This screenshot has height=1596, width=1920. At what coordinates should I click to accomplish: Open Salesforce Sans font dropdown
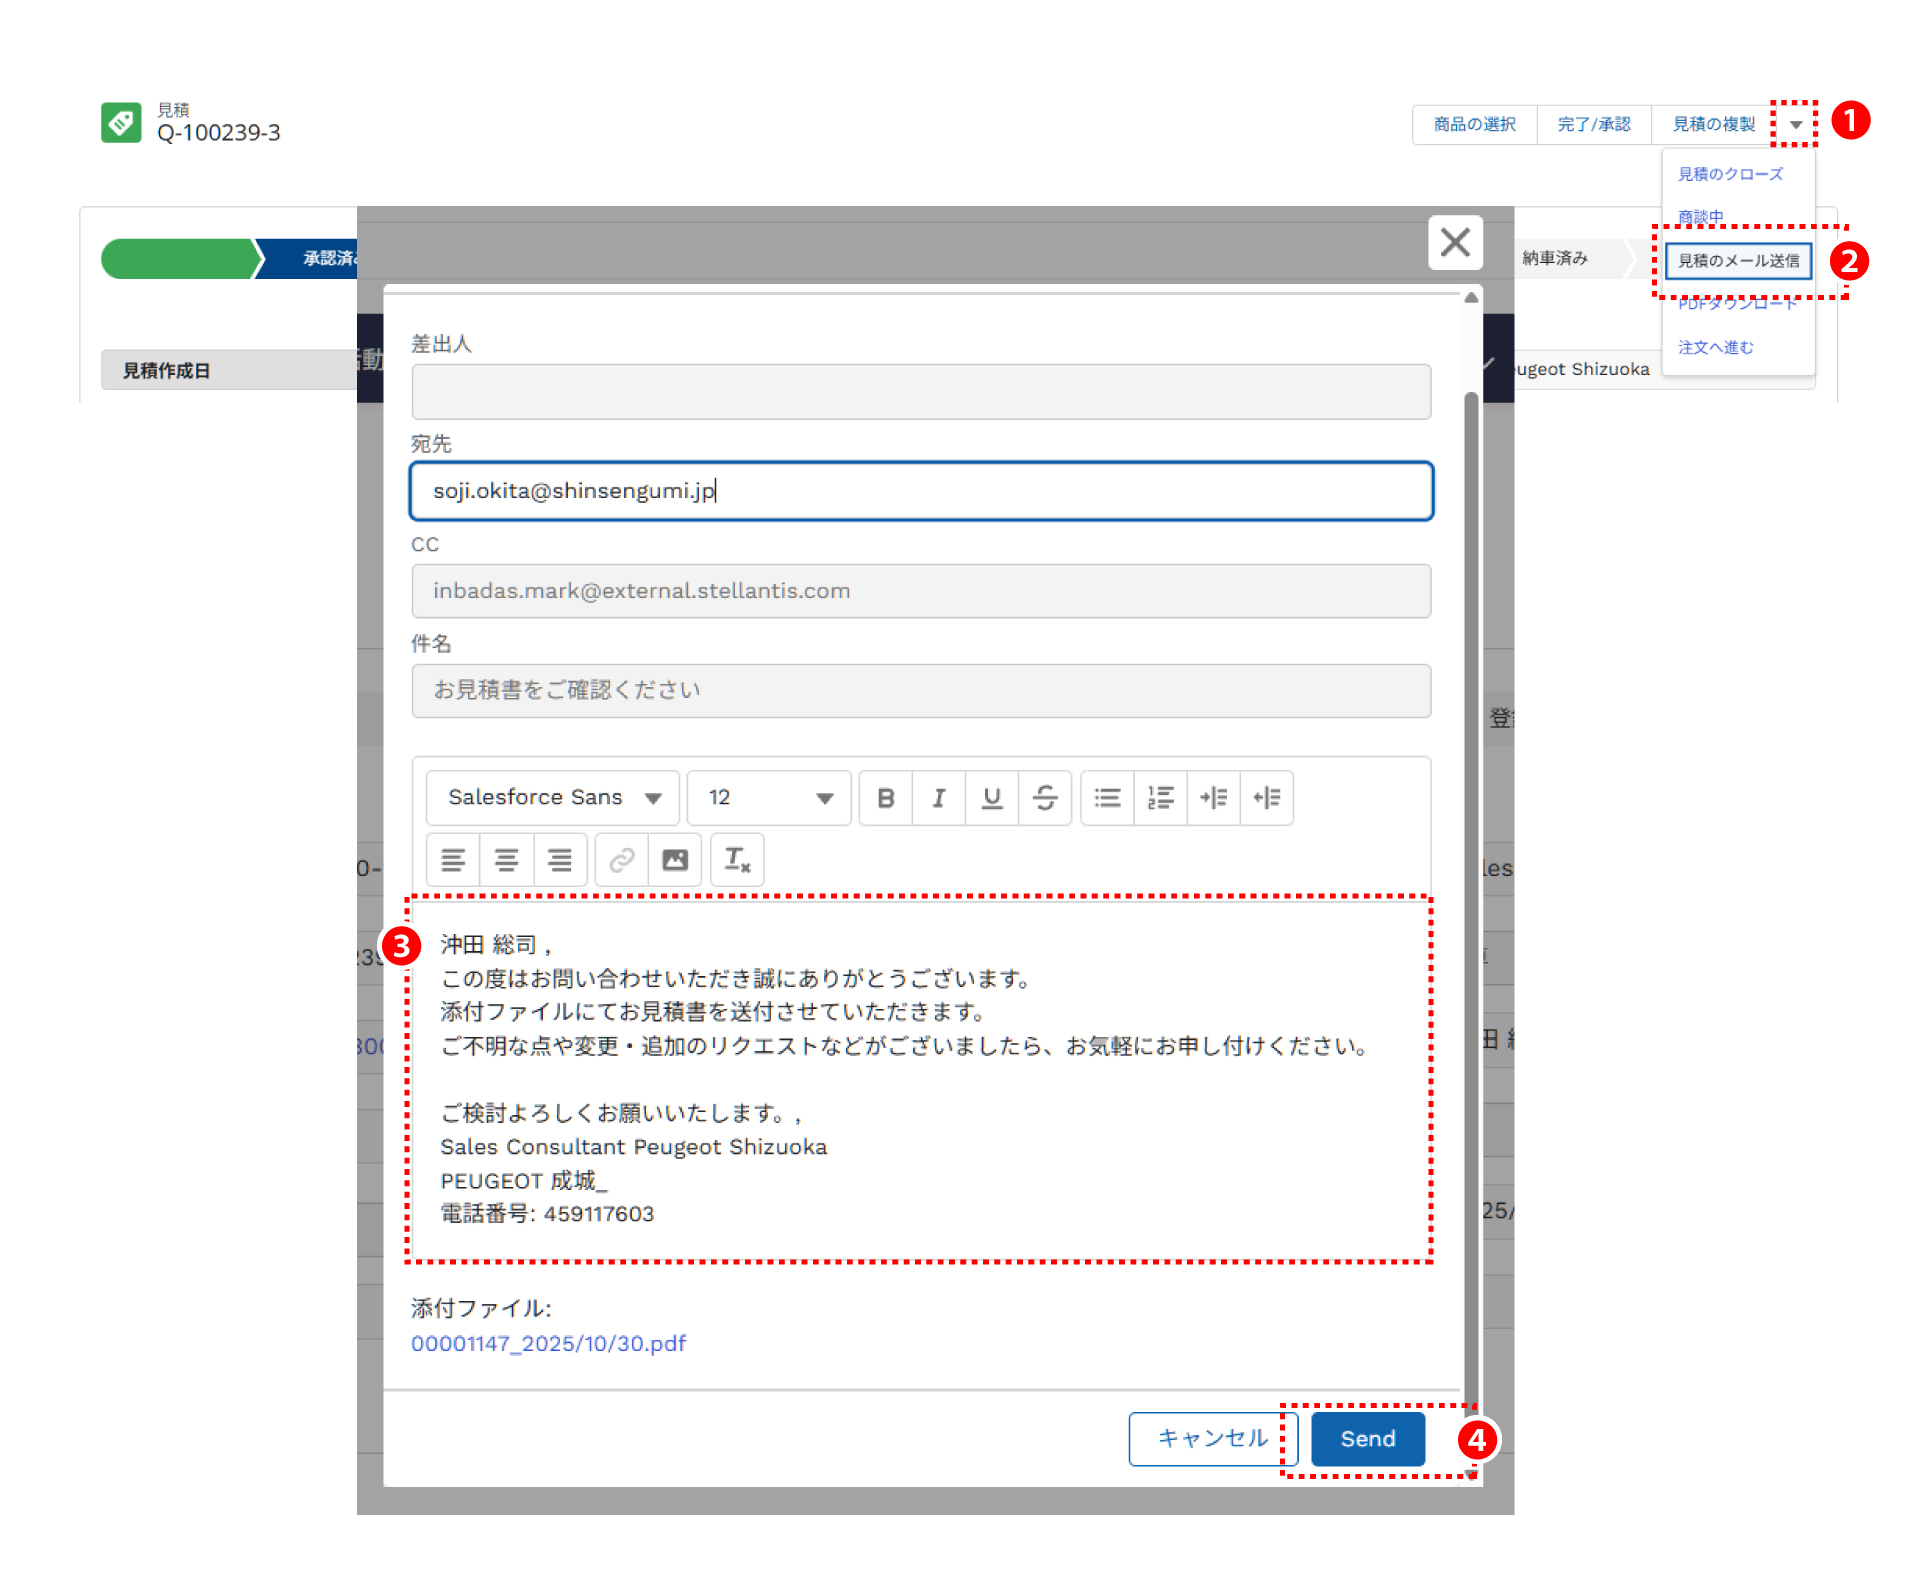click(553, 798)
